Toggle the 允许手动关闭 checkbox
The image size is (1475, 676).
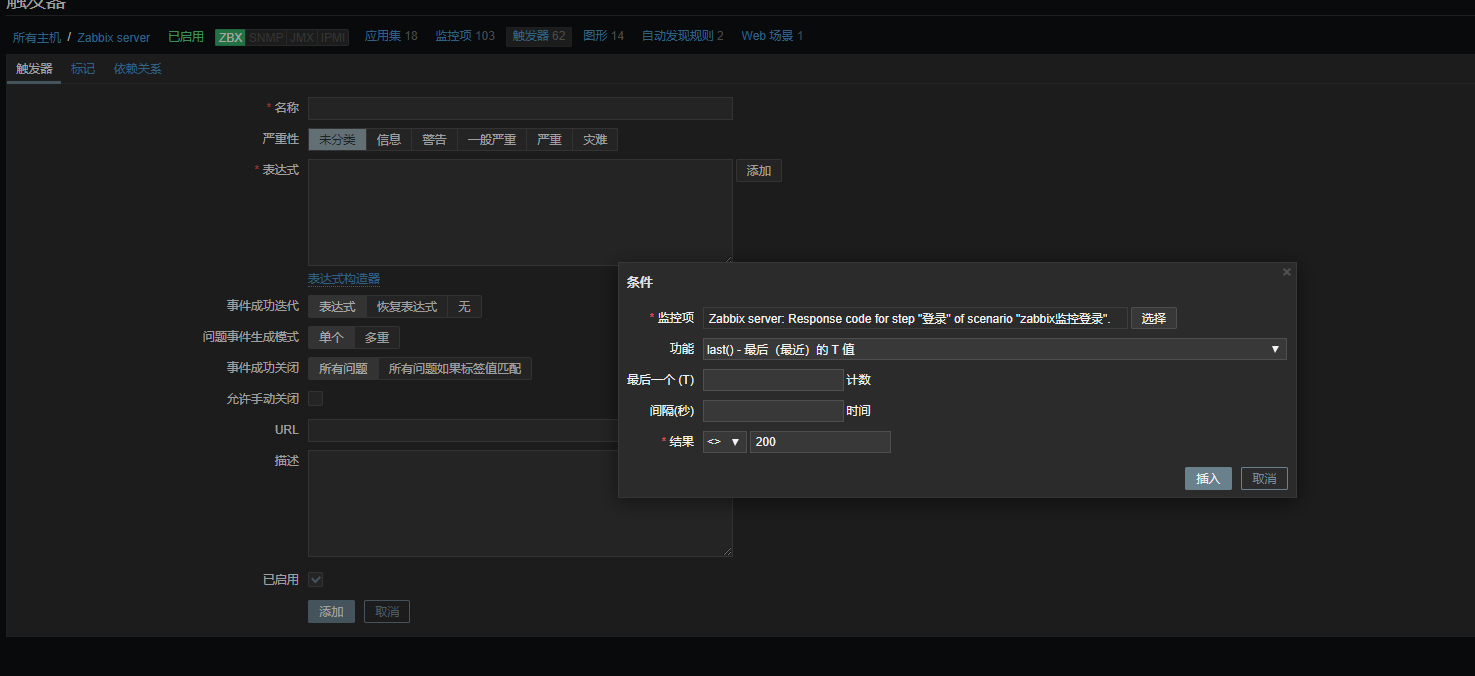coord(315,399)
